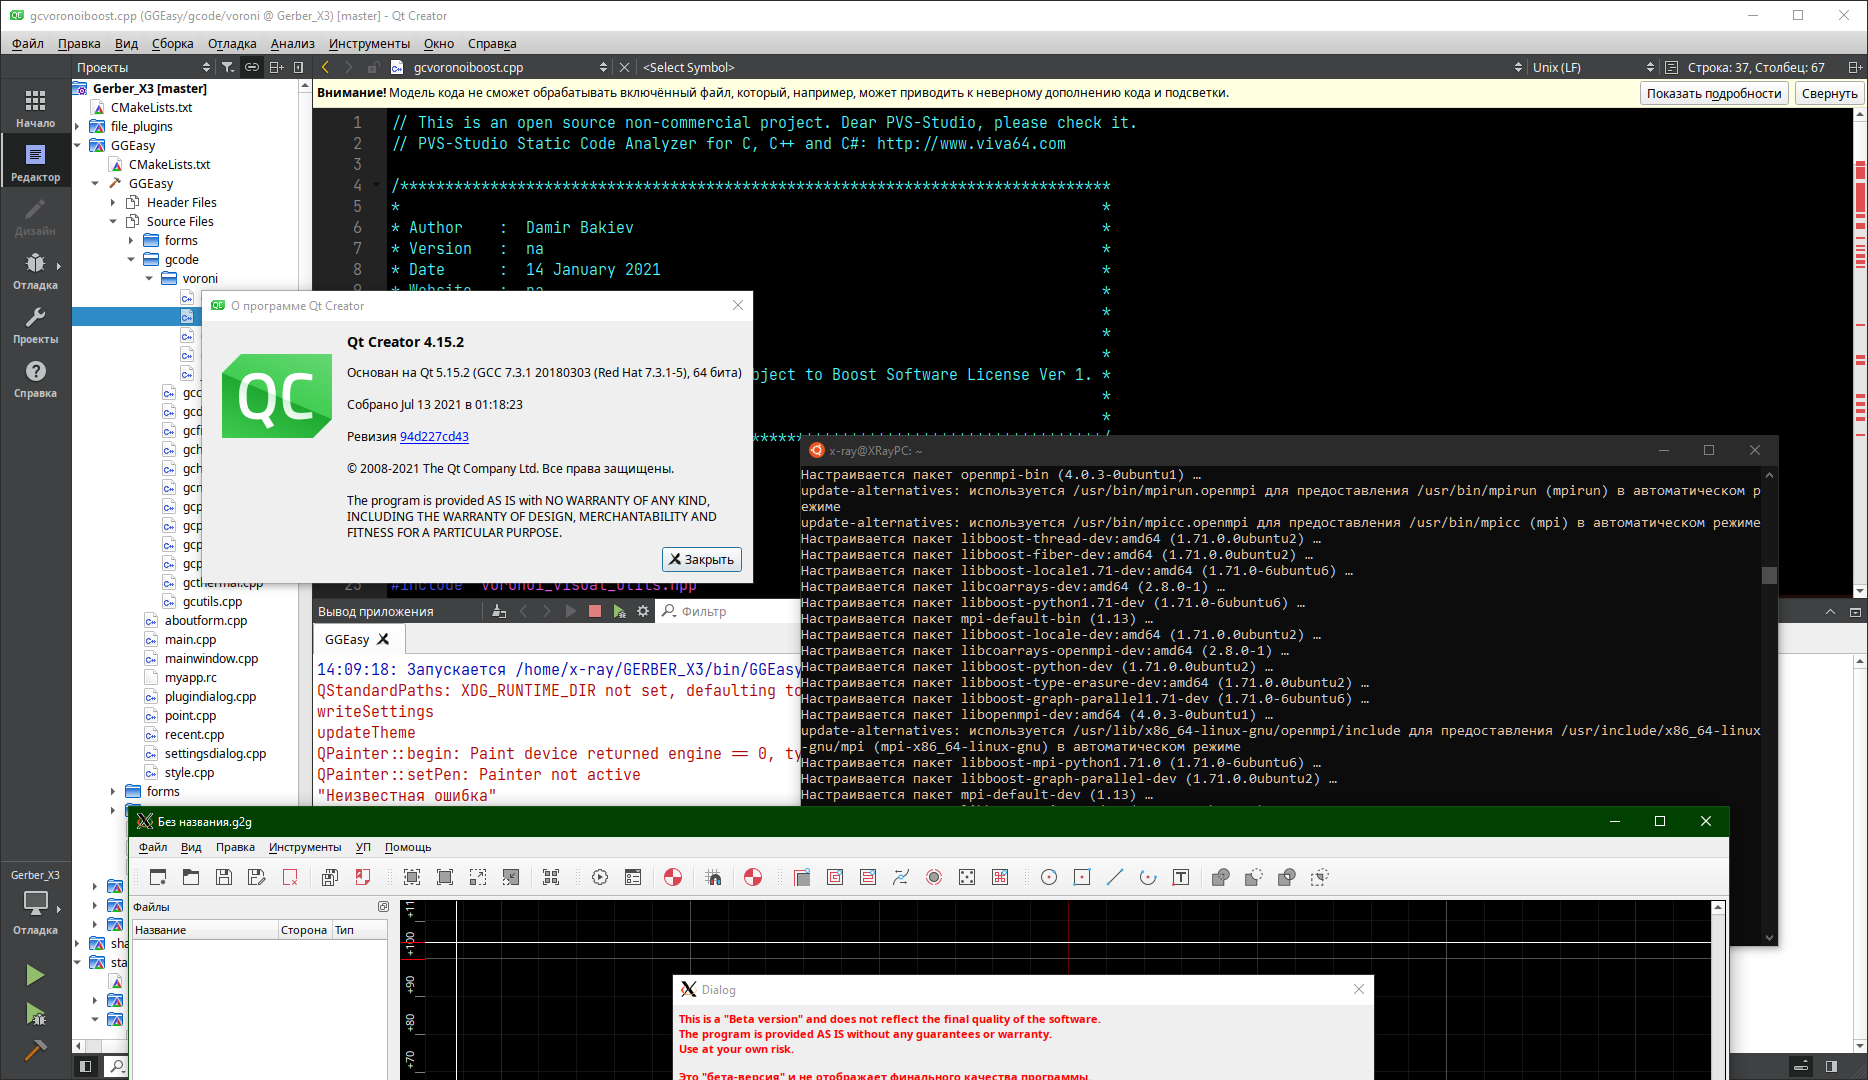Click Save icon in GGEasy toolbar
Screen dimensions: 1868x1080
click(x=224, y=877)
